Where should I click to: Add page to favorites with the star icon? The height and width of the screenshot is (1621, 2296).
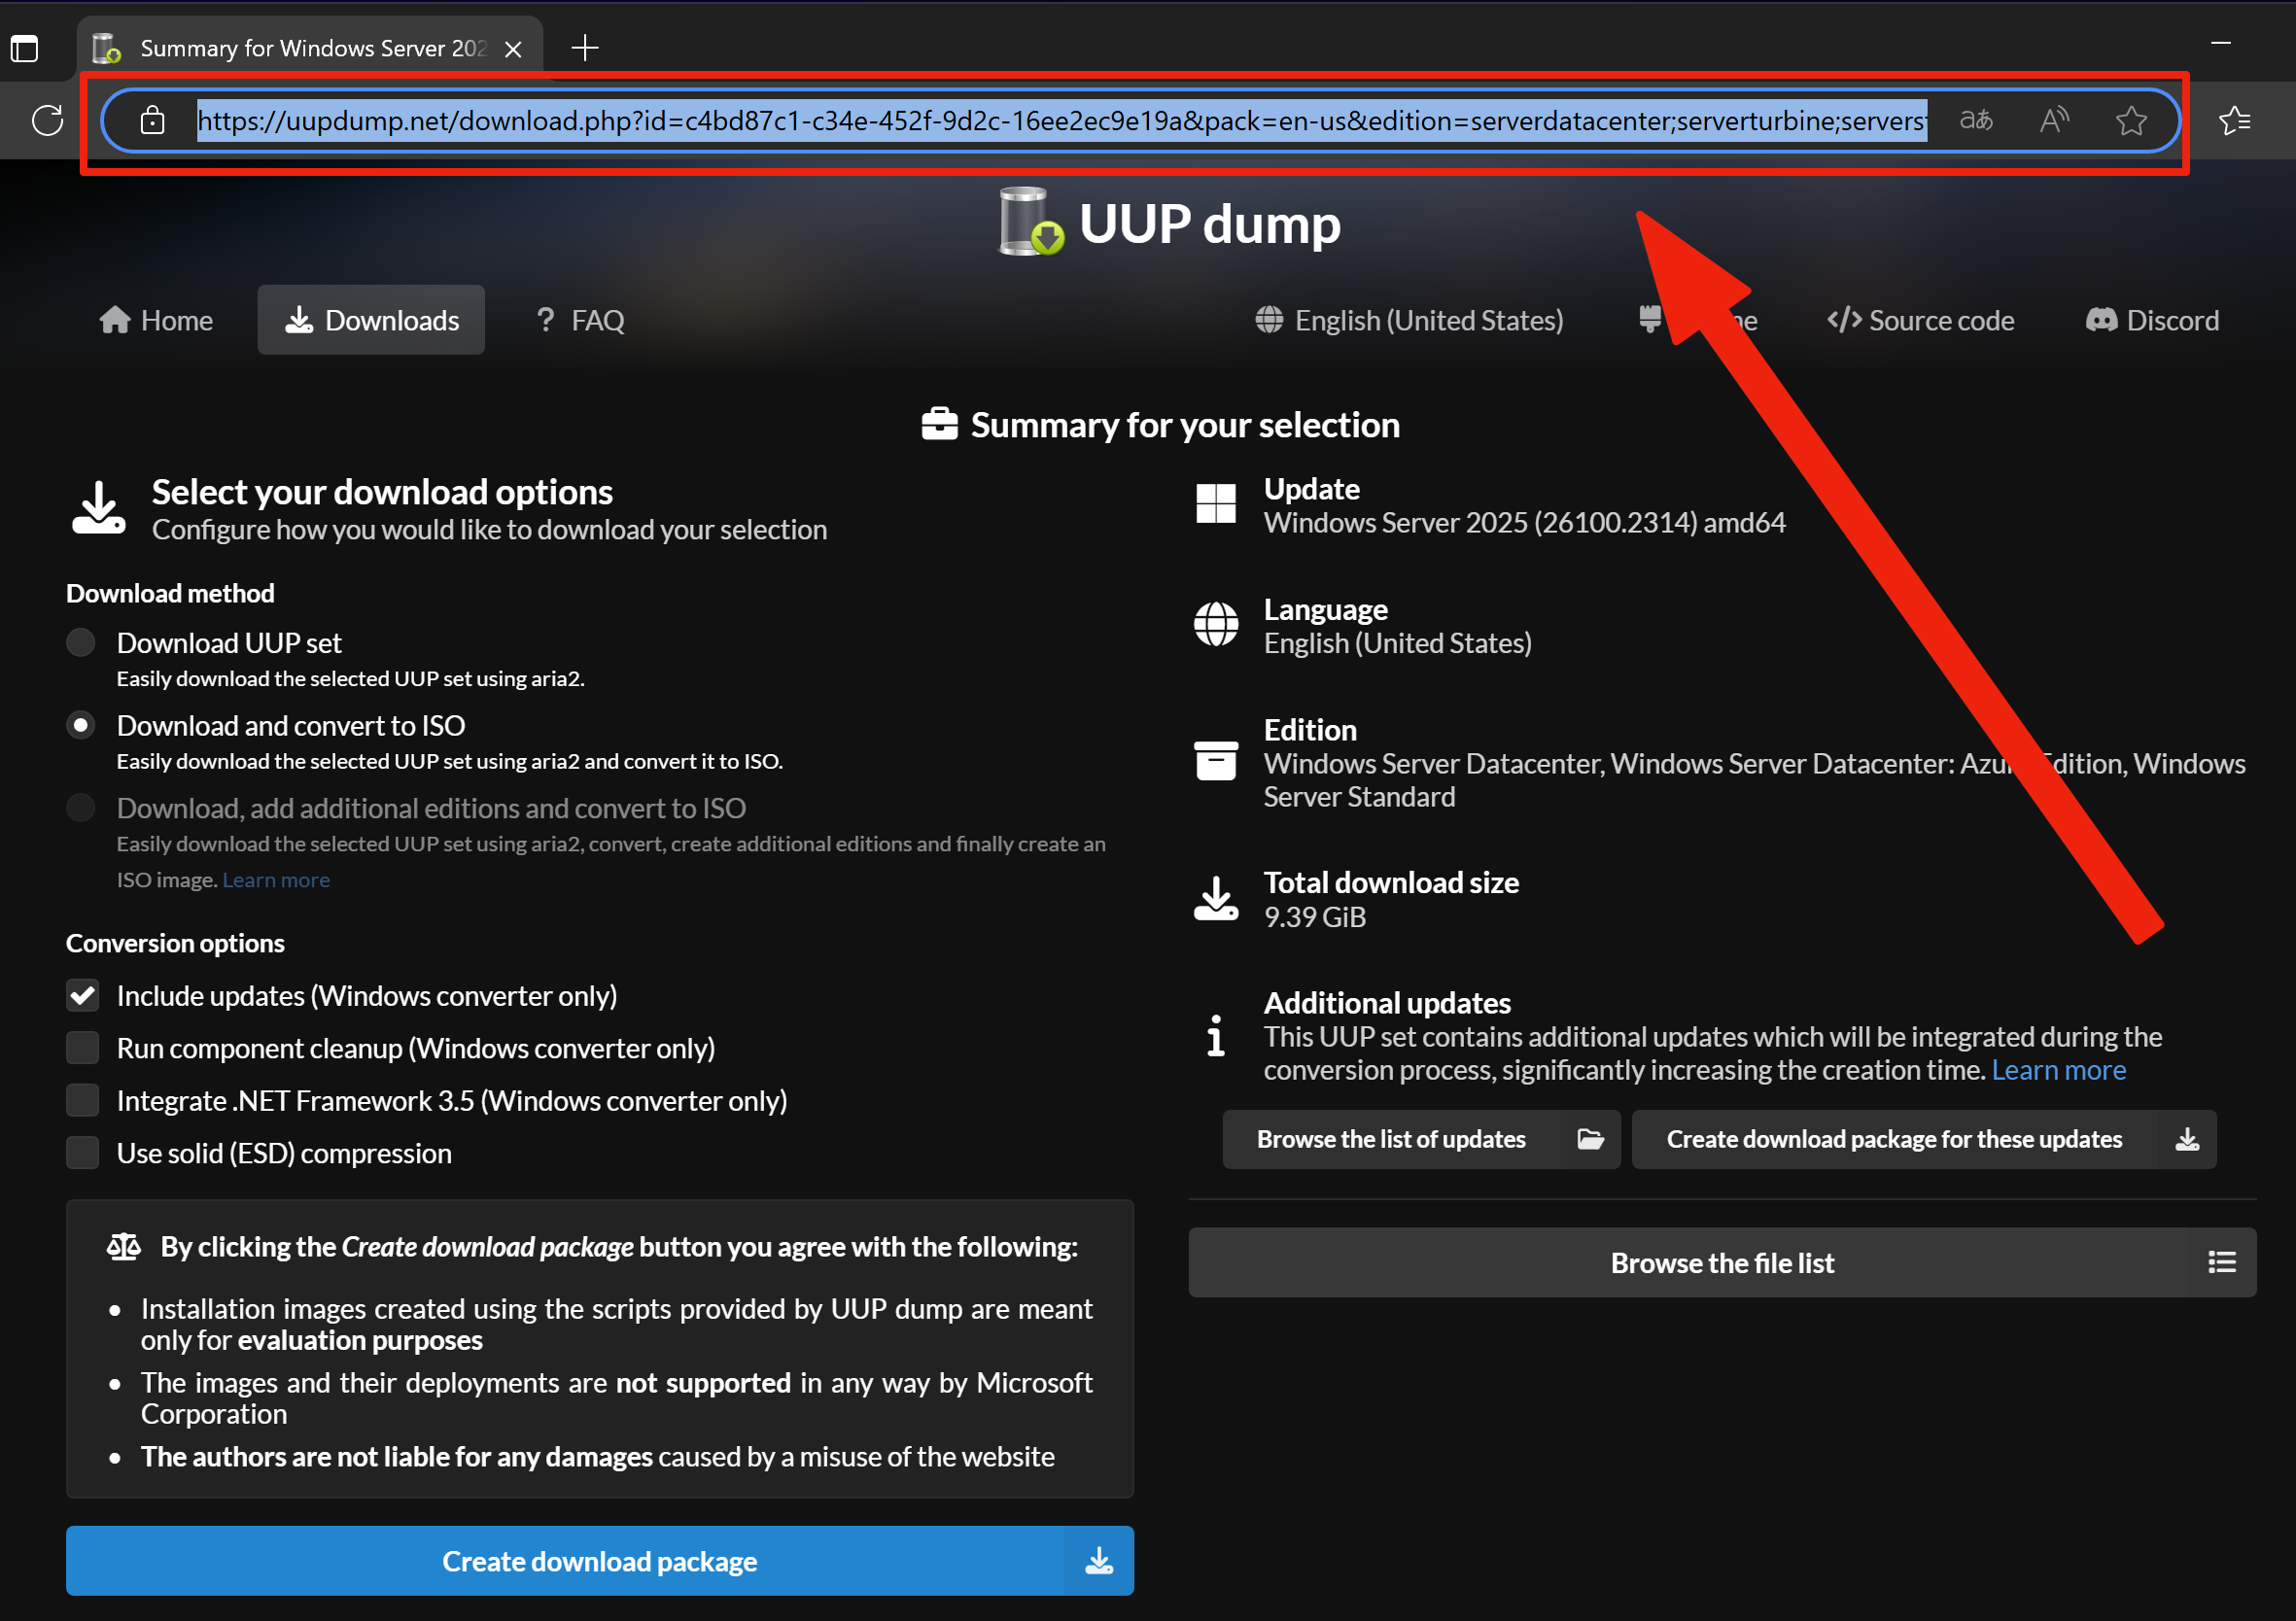[2130, 121]
